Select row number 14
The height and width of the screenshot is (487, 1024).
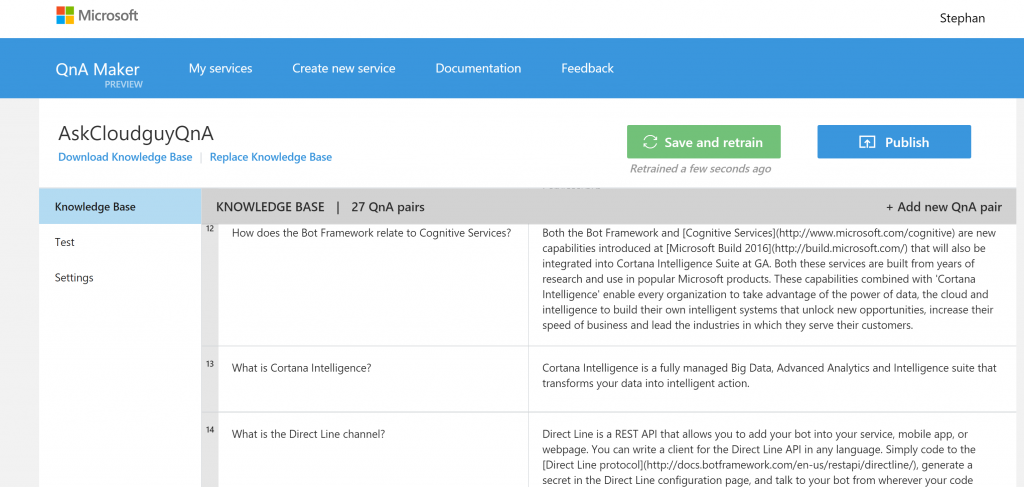point(210,430)
